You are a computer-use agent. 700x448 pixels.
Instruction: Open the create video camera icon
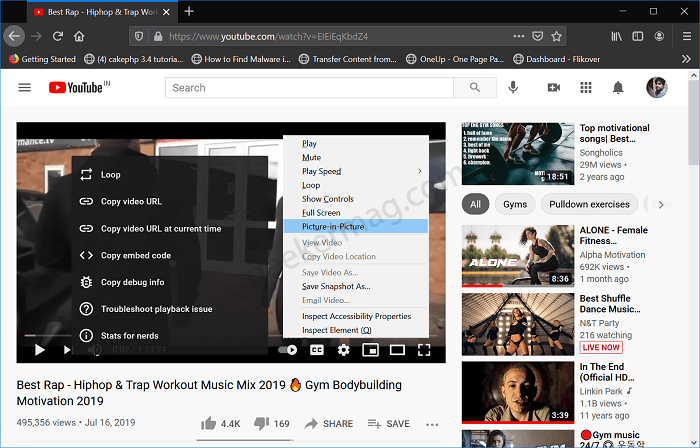pyautogui.click(x=554, y=87)
